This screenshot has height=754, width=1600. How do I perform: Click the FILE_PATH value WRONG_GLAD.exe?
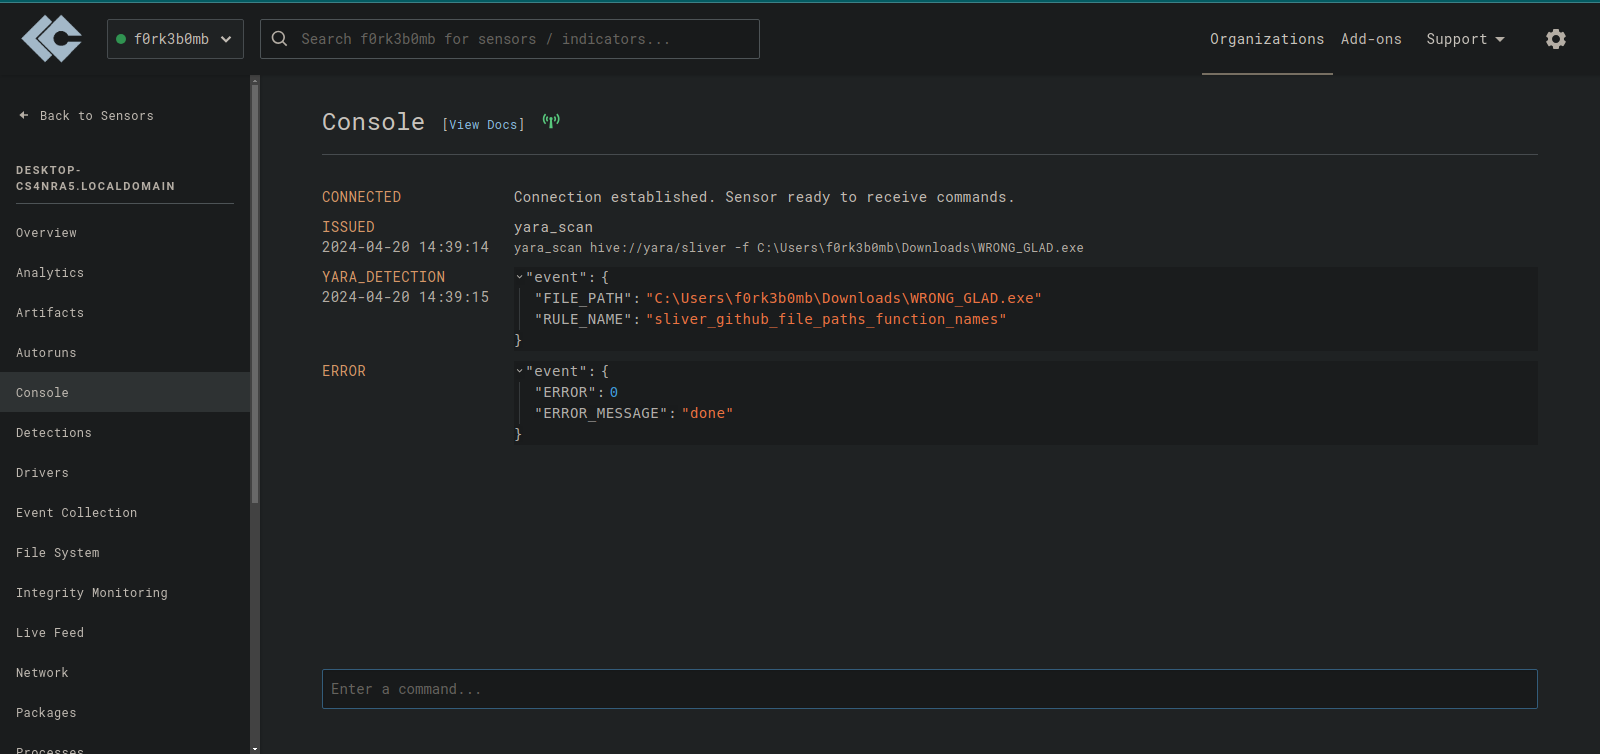pos(844,298)
